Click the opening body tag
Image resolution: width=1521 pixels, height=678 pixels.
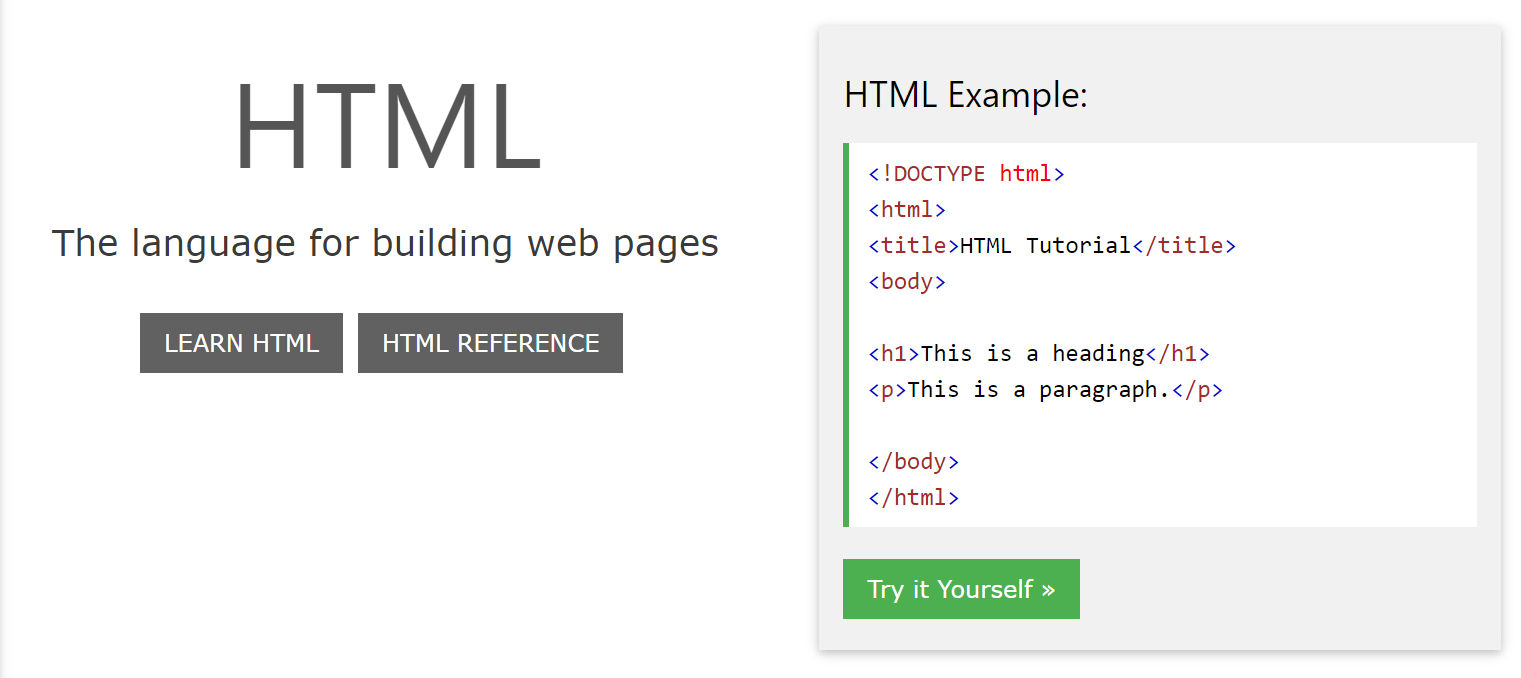[x=906, y=281]
